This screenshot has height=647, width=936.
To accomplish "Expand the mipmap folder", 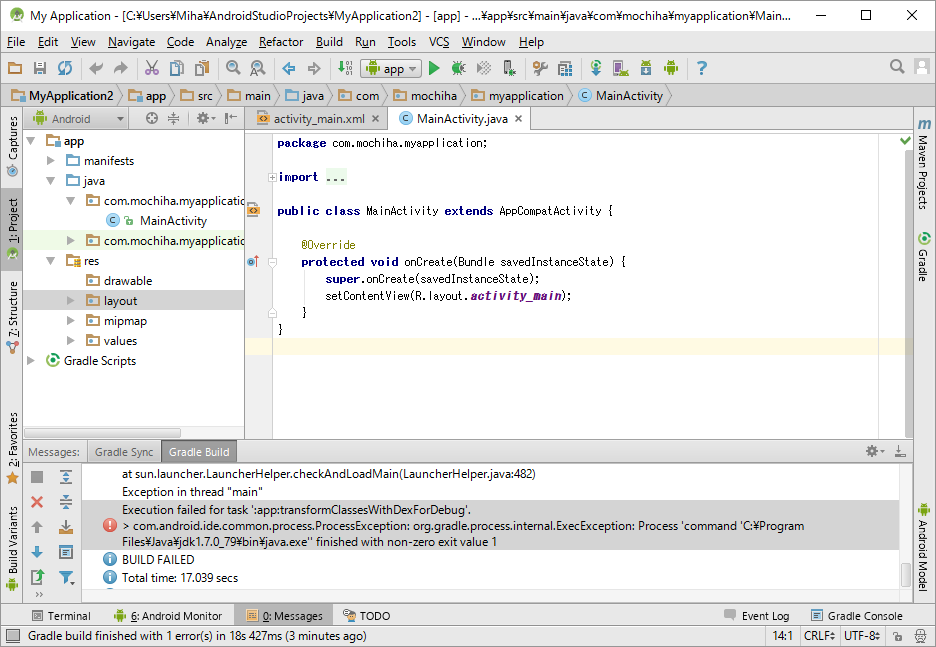I will 70,321.
